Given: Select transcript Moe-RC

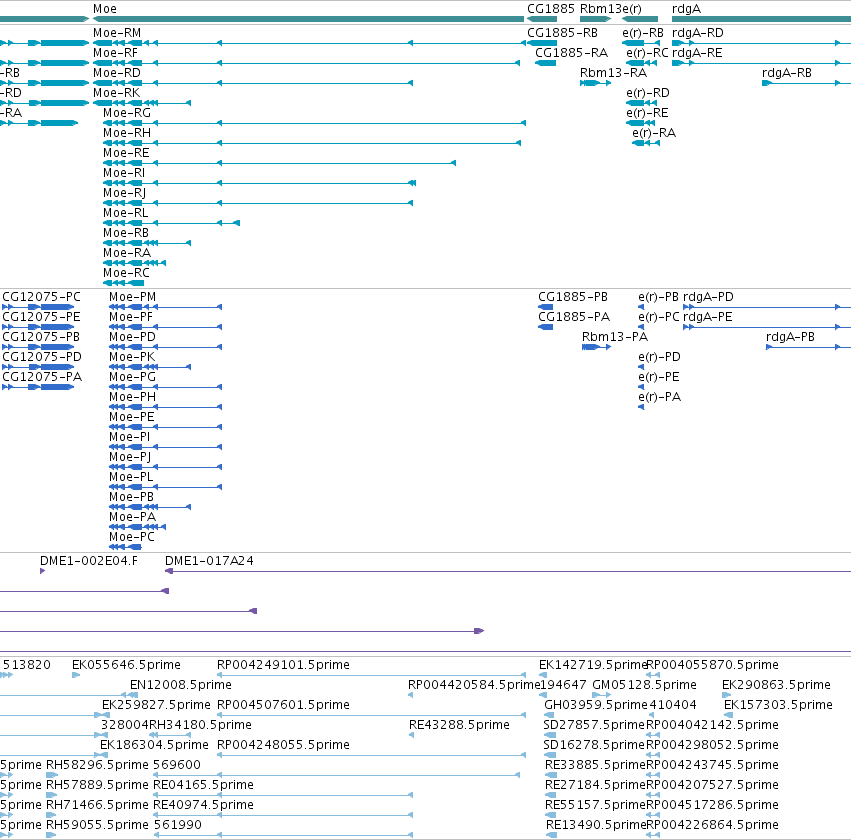Looking at the screenshot, I should [x=126, y=273].
